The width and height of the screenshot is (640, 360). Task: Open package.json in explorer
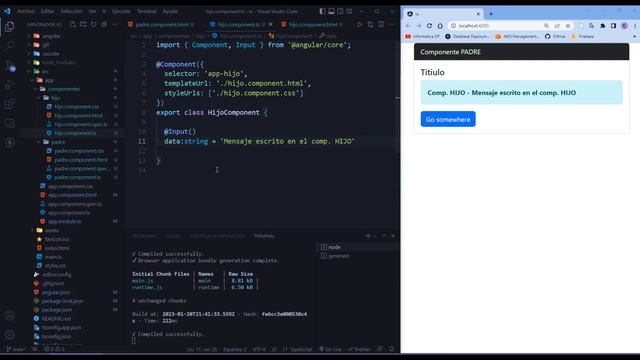(56, 310)
